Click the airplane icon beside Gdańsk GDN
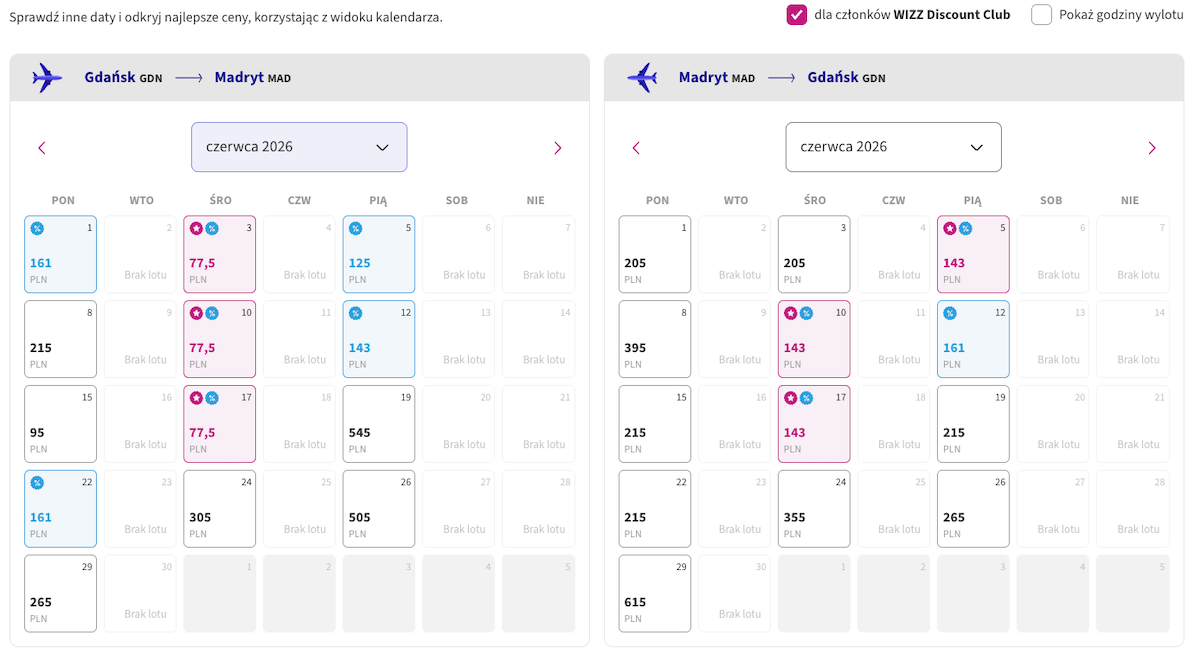 point(47,77)
